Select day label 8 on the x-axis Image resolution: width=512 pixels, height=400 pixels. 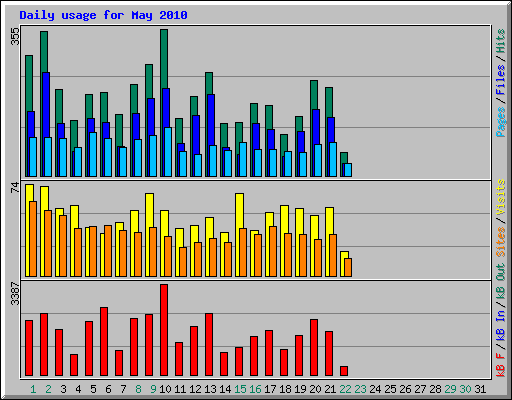point(138,389)
